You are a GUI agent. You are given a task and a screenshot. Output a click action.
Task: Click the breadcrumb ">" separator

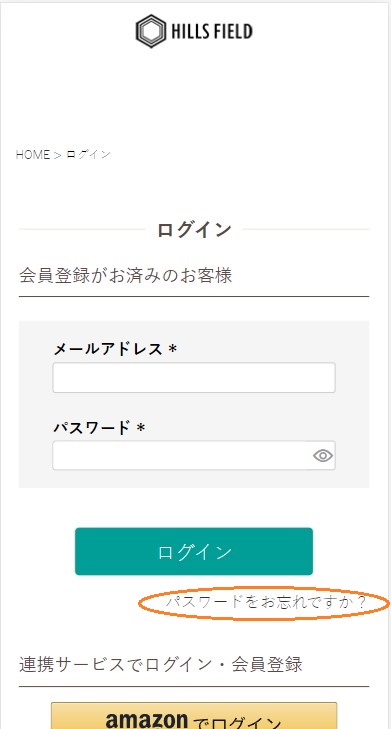58,155
